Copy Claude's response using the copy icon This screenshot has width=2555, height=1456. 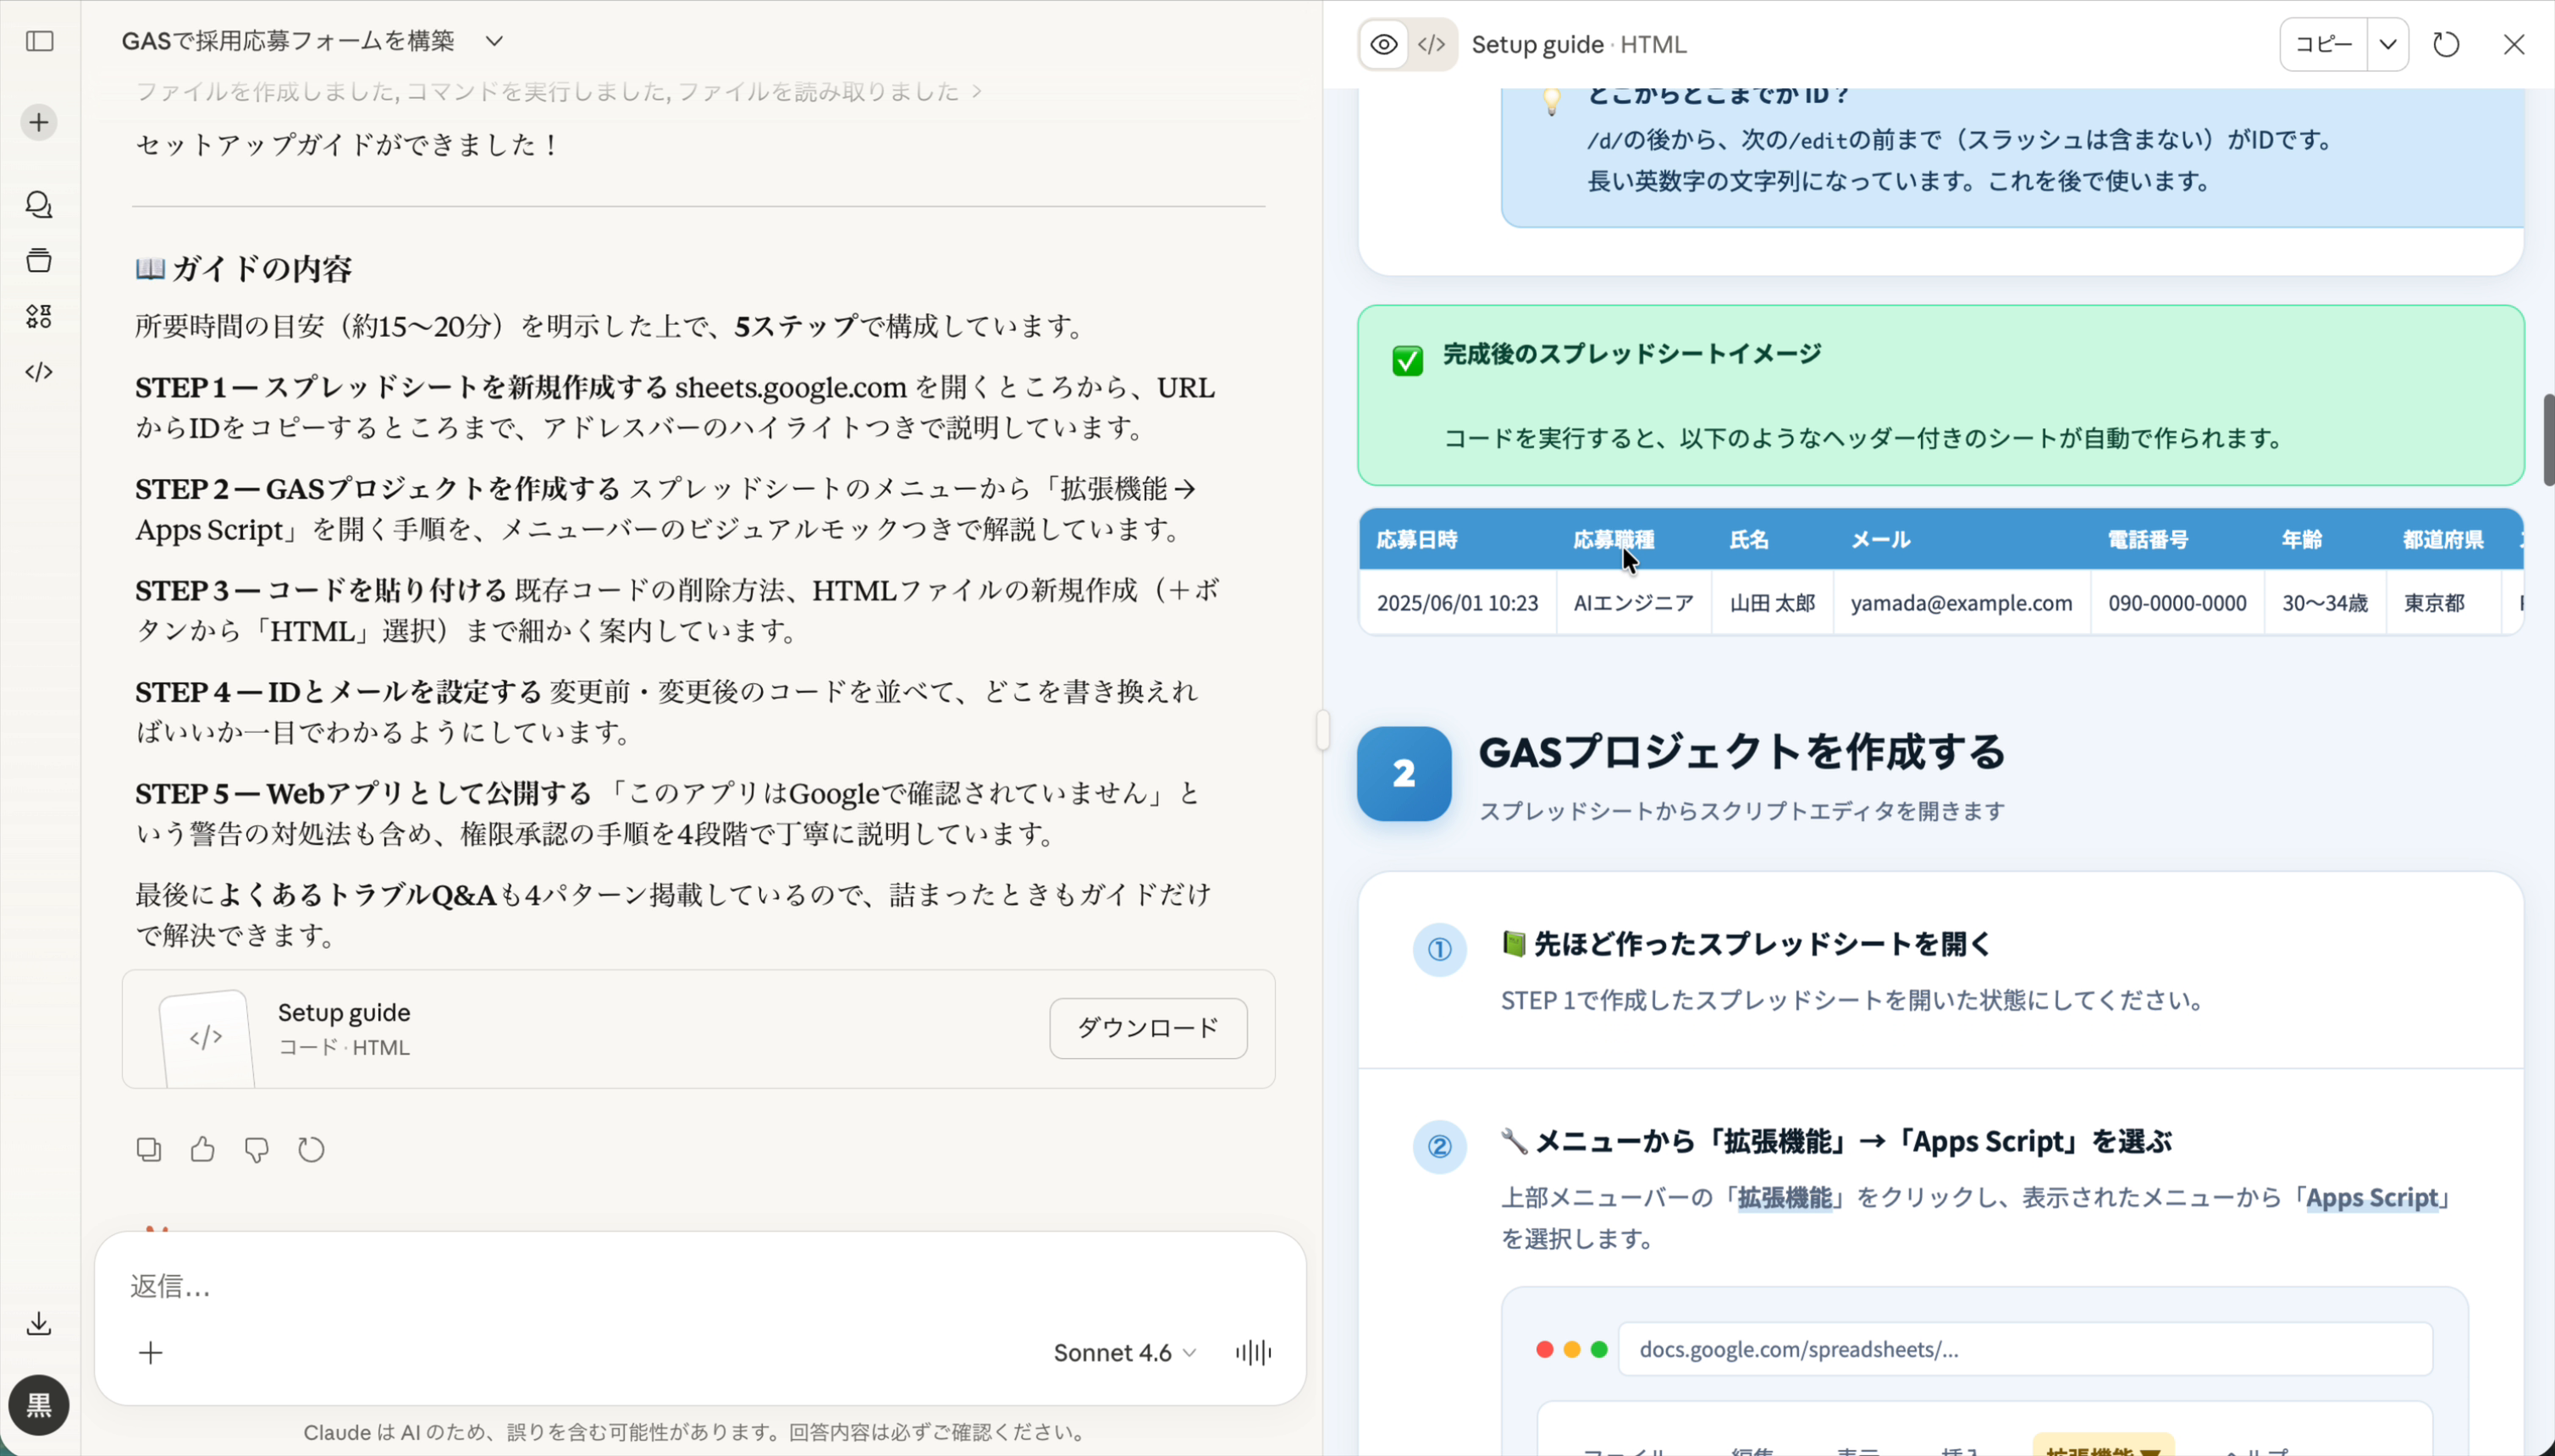coord(148,1149)
